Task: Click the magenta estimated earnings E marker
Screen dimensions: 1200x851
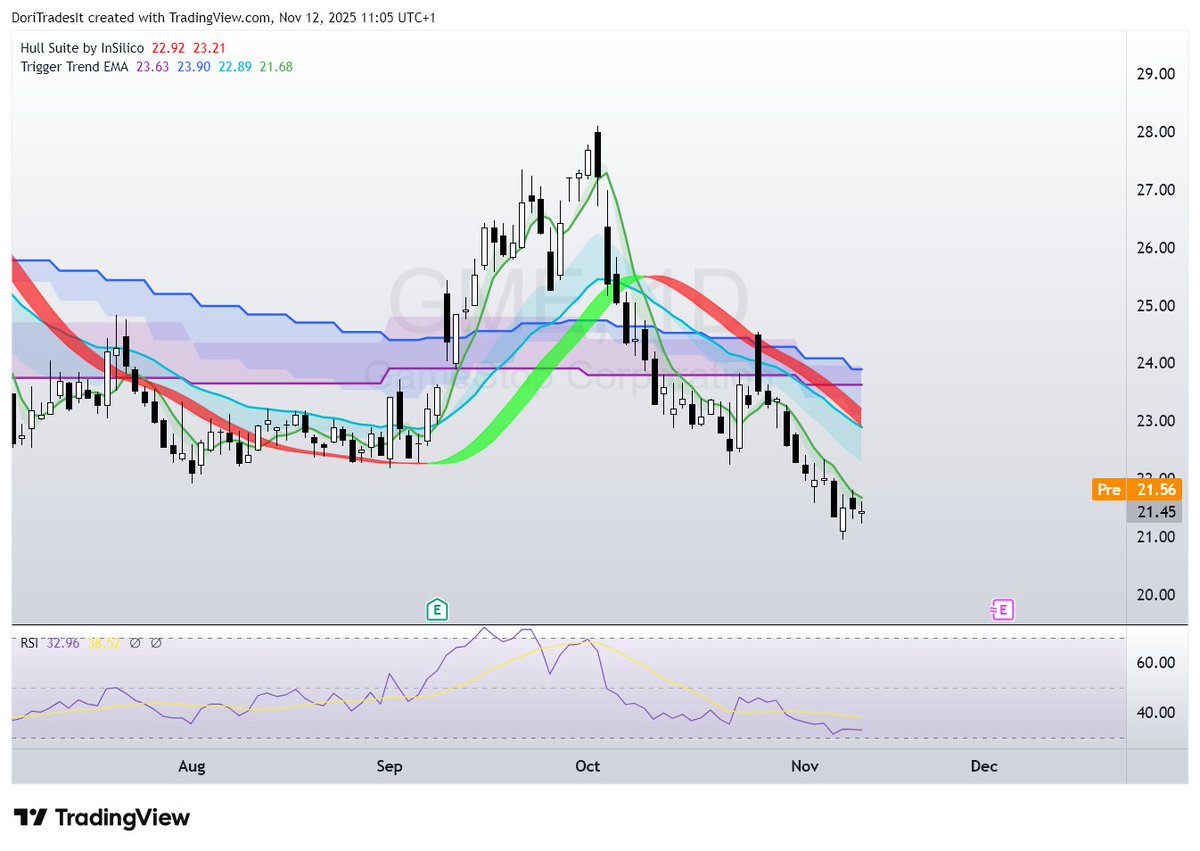Action: pyautogui.click(x=1002, y=609)
